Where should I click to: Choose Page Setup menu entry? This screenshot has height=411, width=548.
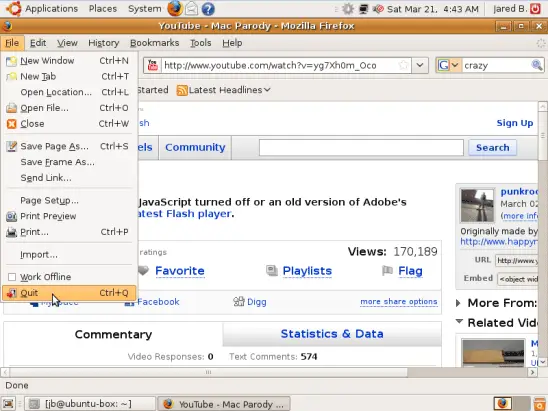click(69, 201)
